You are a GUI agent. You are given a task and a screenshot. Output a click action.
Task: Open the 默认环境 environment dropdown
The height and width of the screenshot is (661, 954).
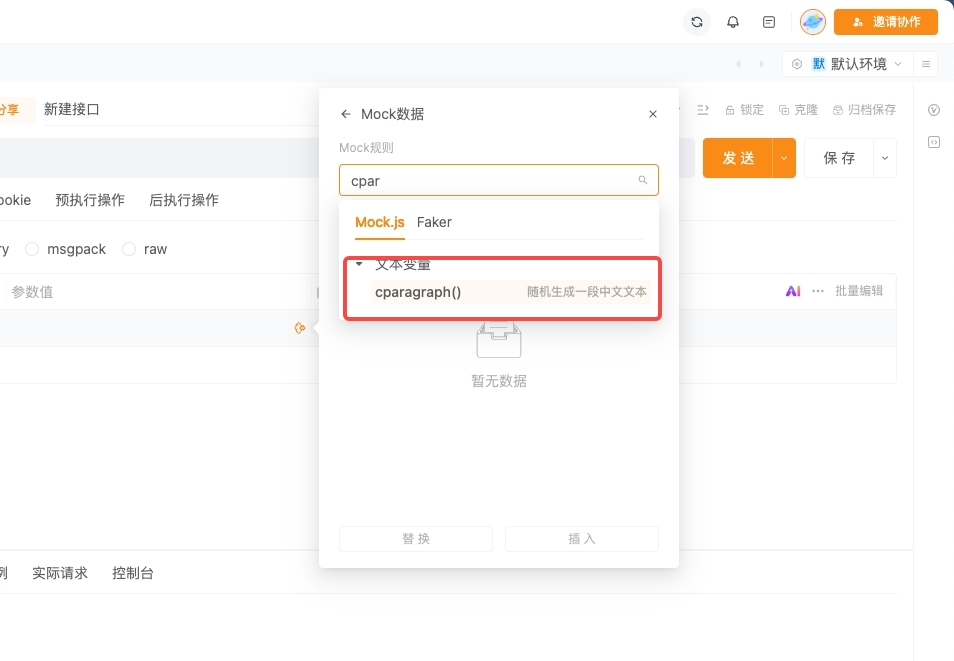tap(856, 63)
